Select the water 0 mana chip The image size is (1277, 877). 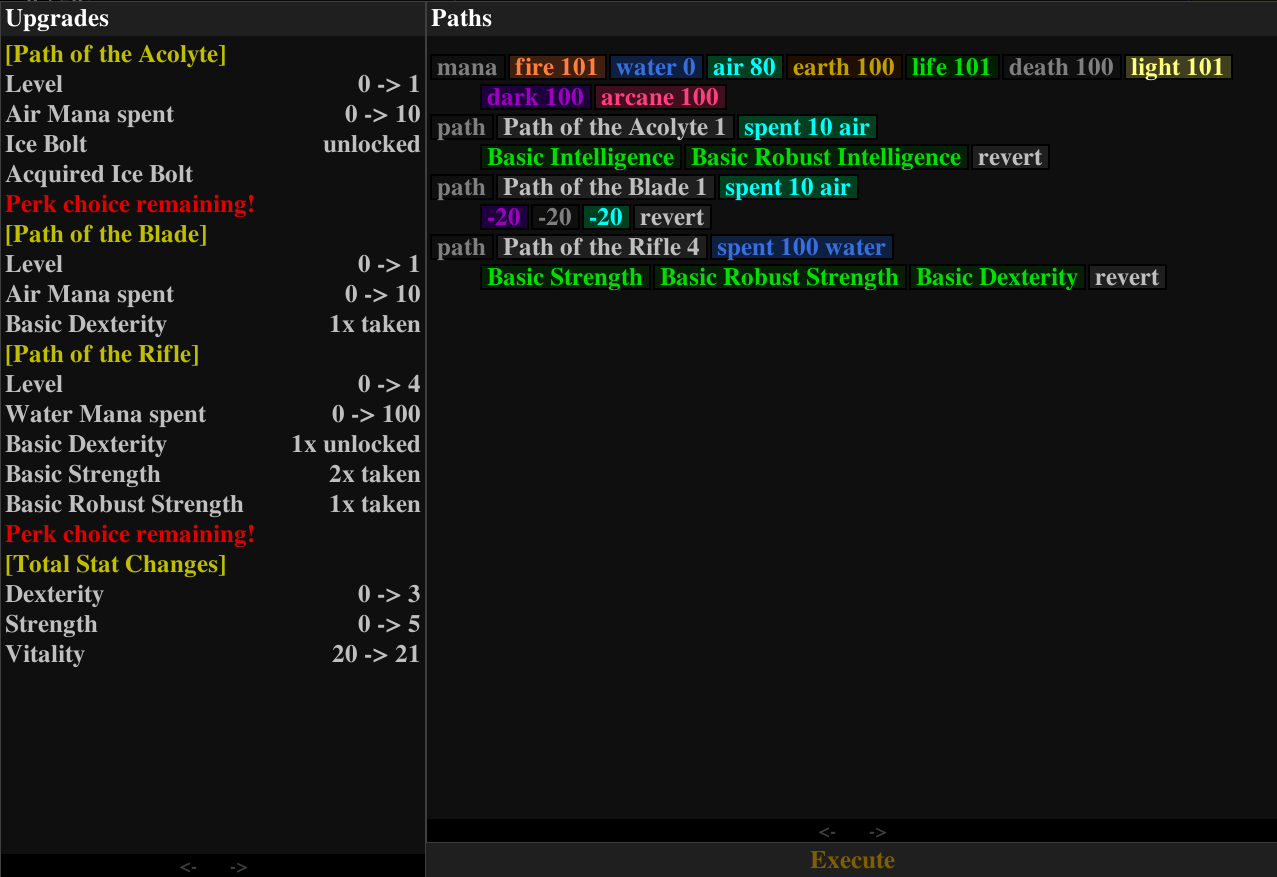pyautogui.click(x=656, y=67)
